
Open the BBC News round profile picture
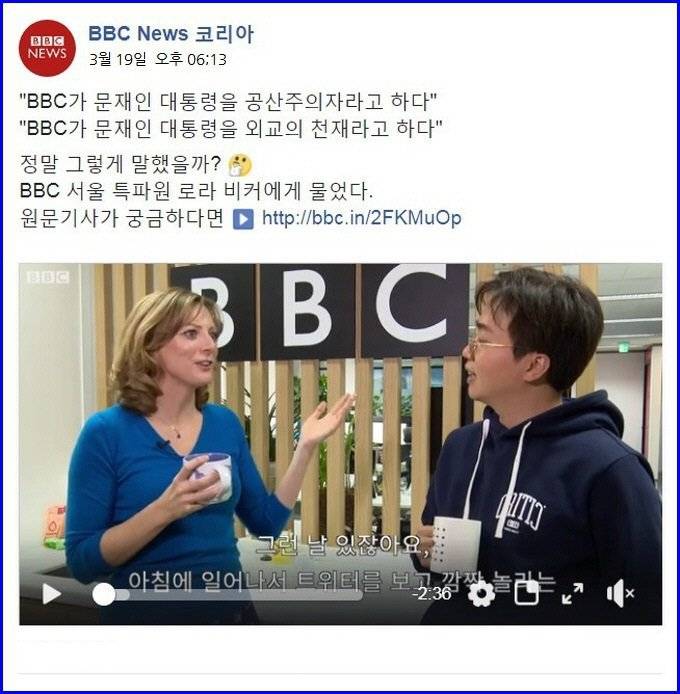coord(47,48)
